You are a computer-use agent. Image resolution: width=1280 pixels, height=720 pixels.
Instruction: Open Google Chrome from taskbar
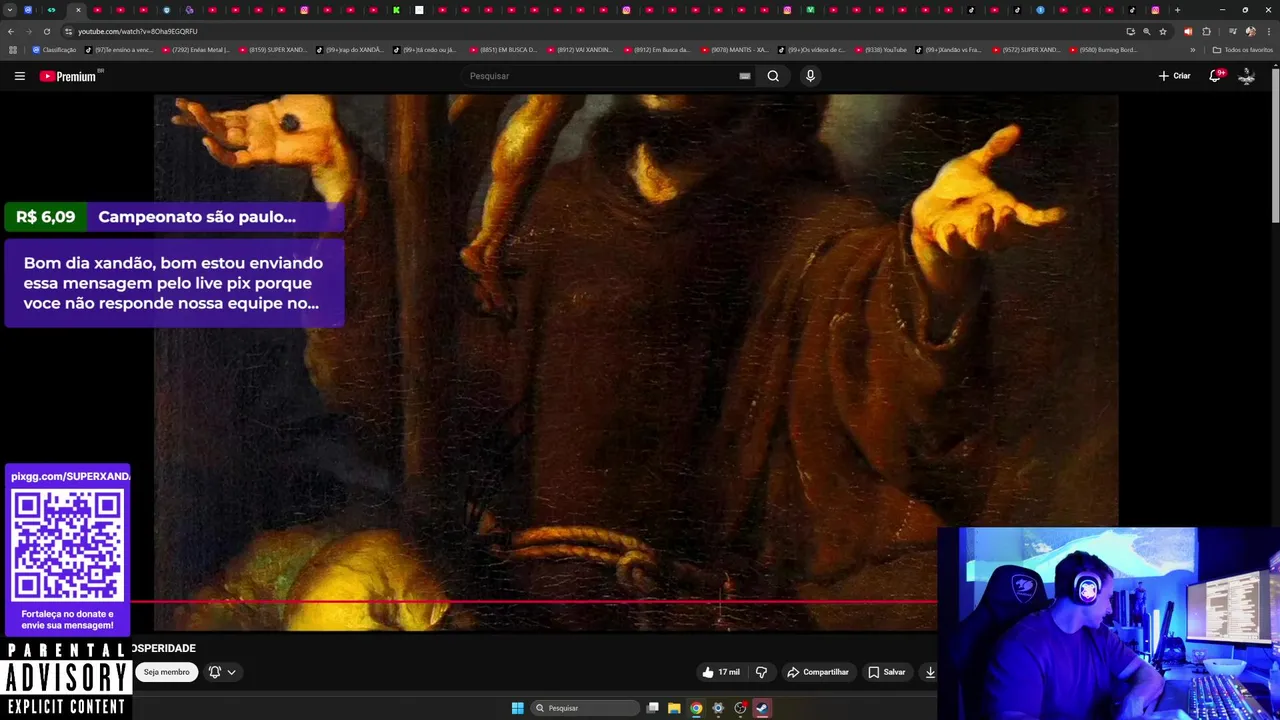696,708
